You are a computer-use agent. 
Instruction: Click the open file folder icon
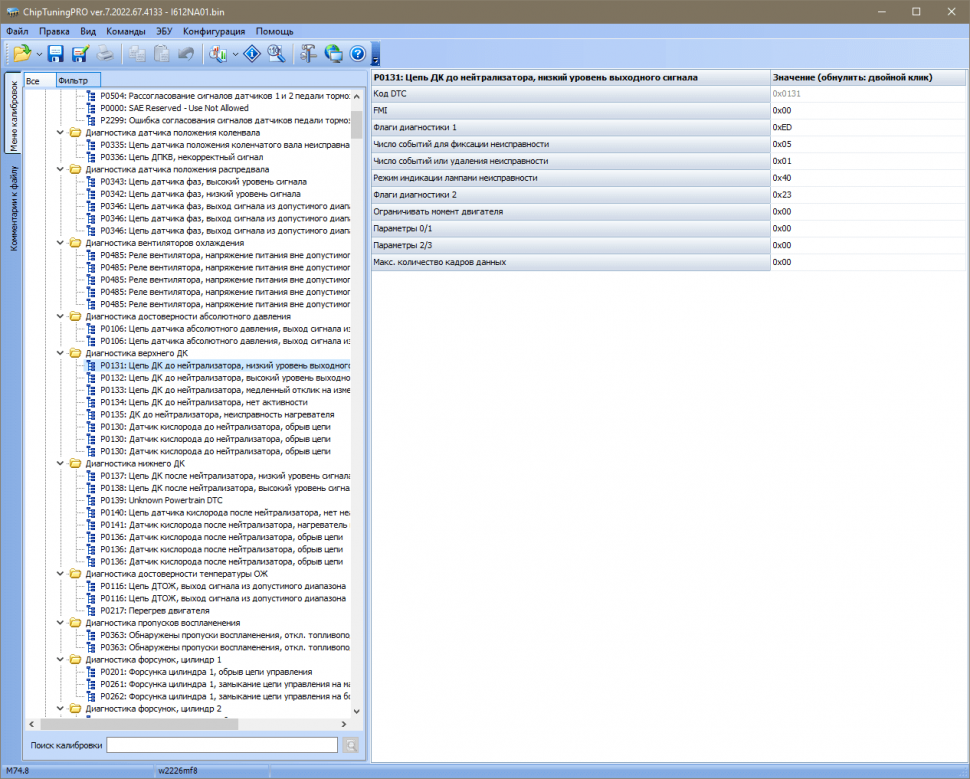22,54
